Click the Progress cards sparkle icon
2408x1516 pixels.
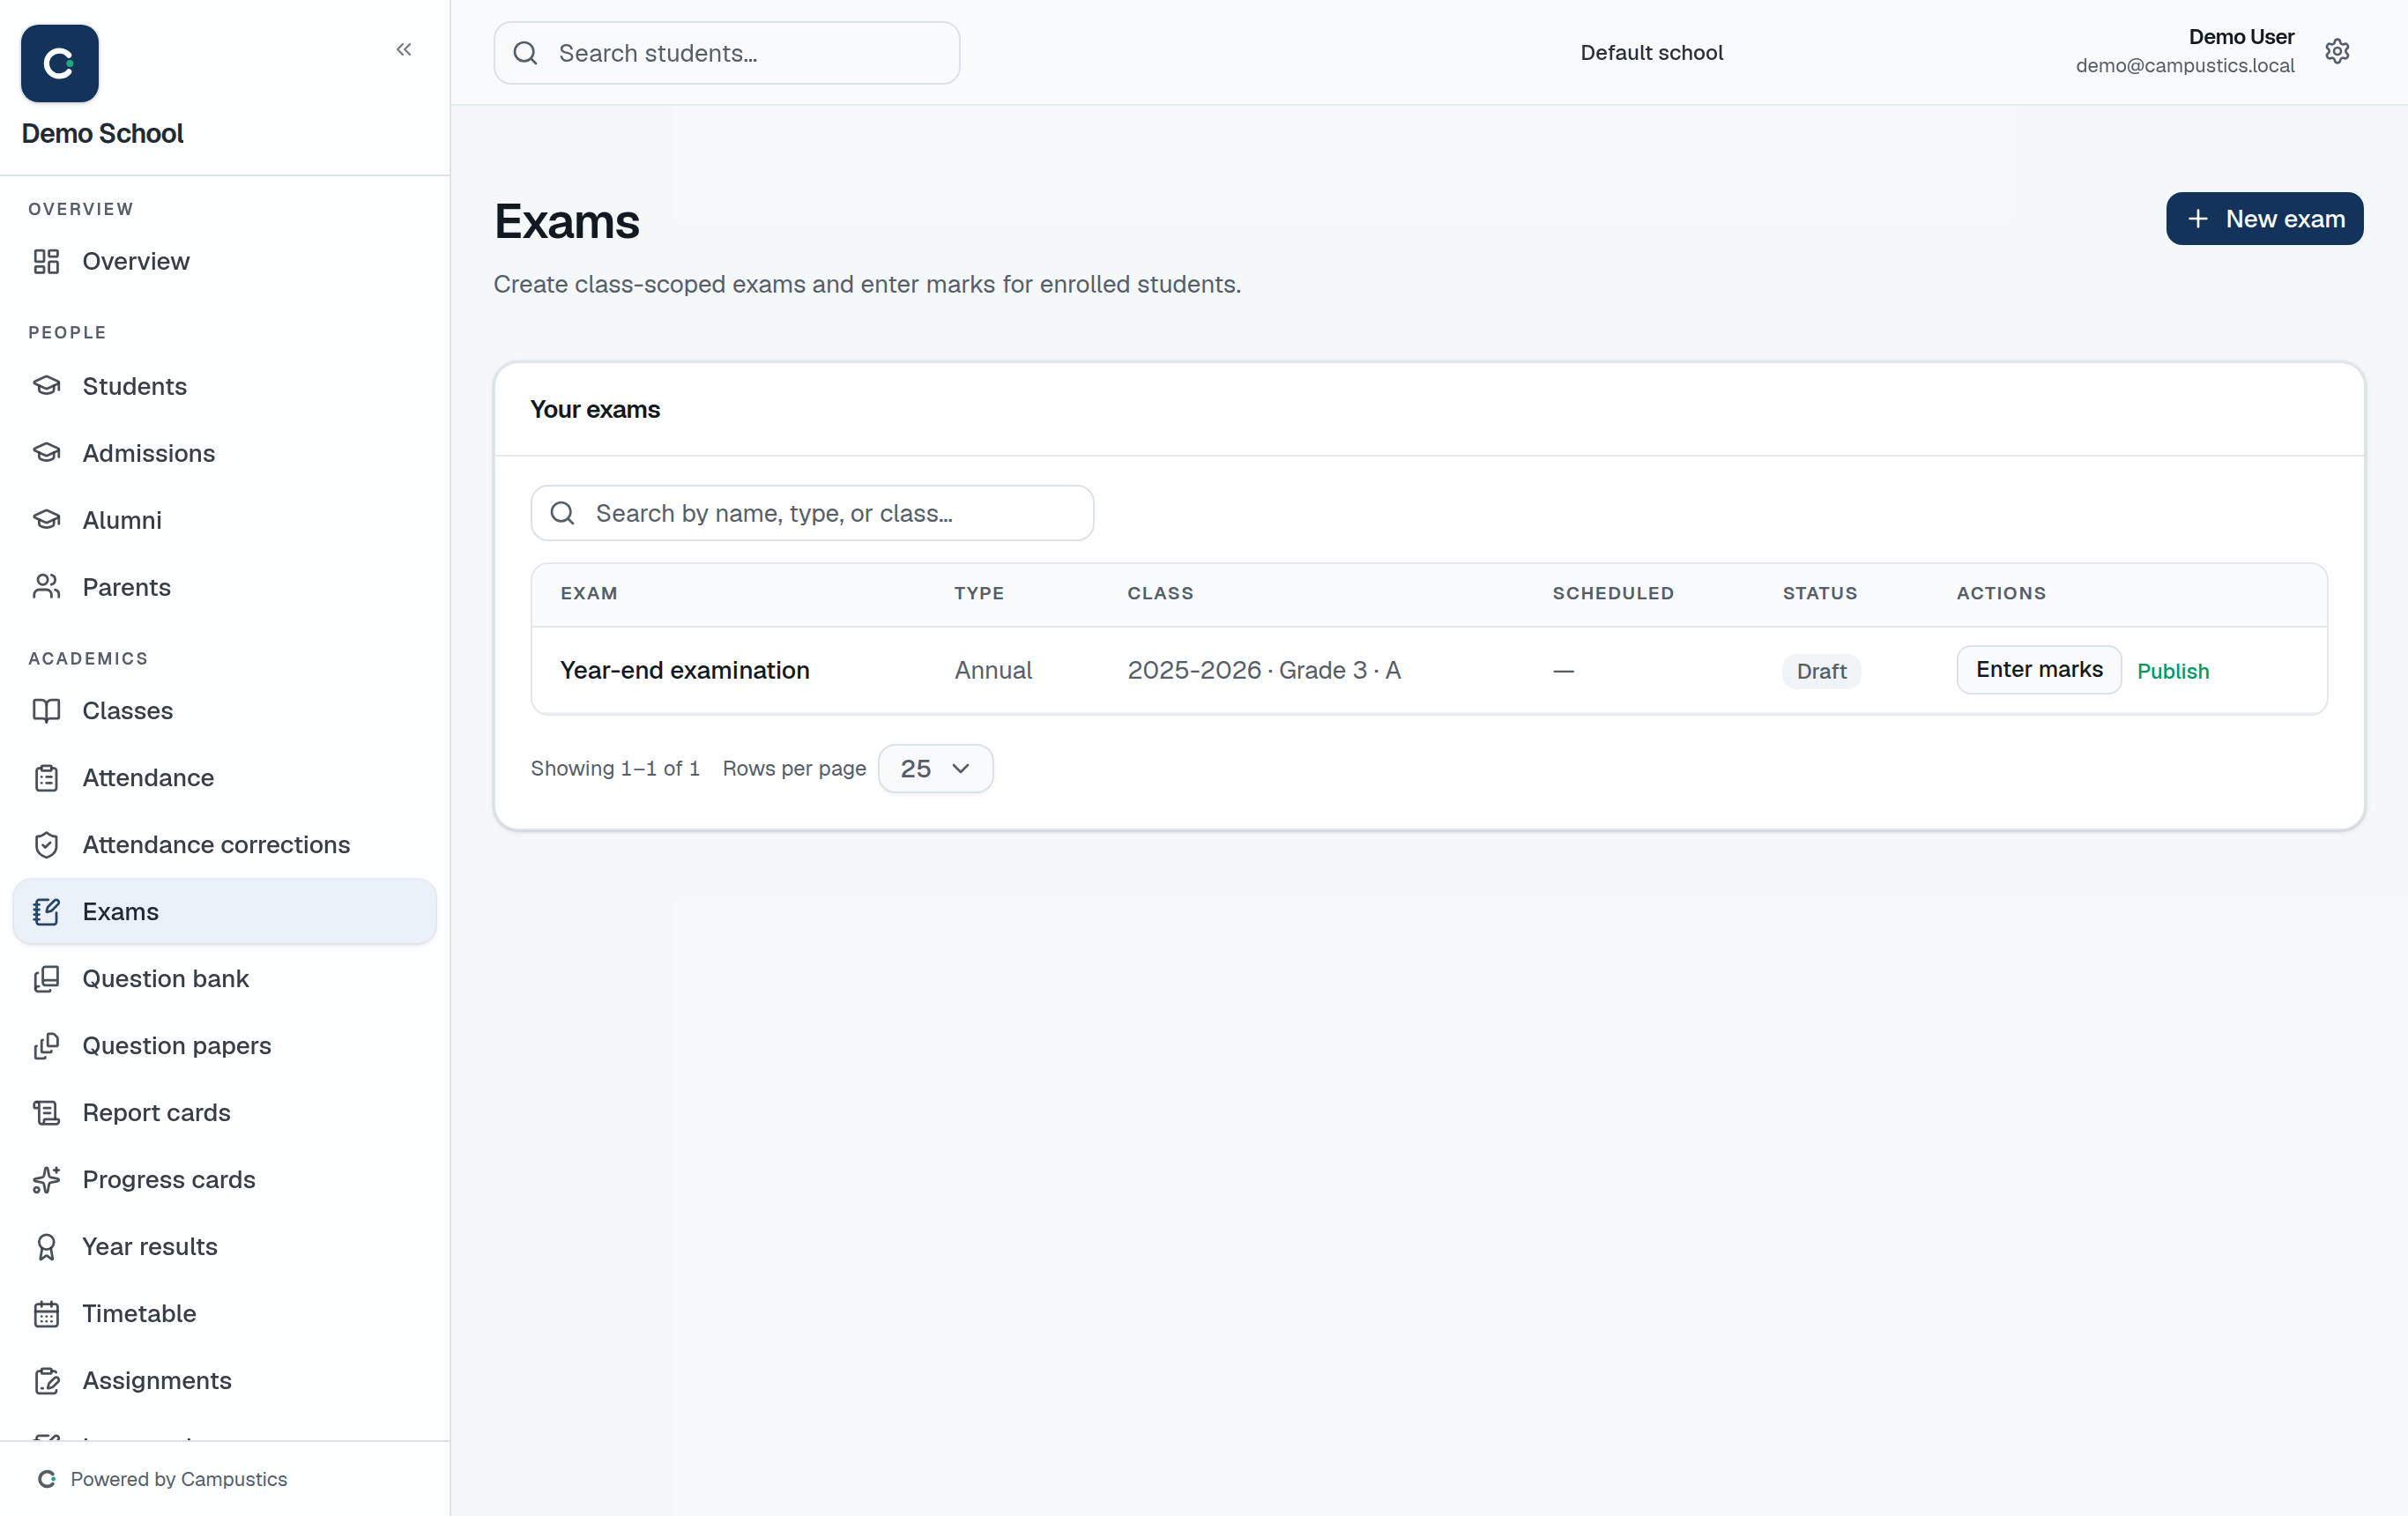(x=47, y=1180)
